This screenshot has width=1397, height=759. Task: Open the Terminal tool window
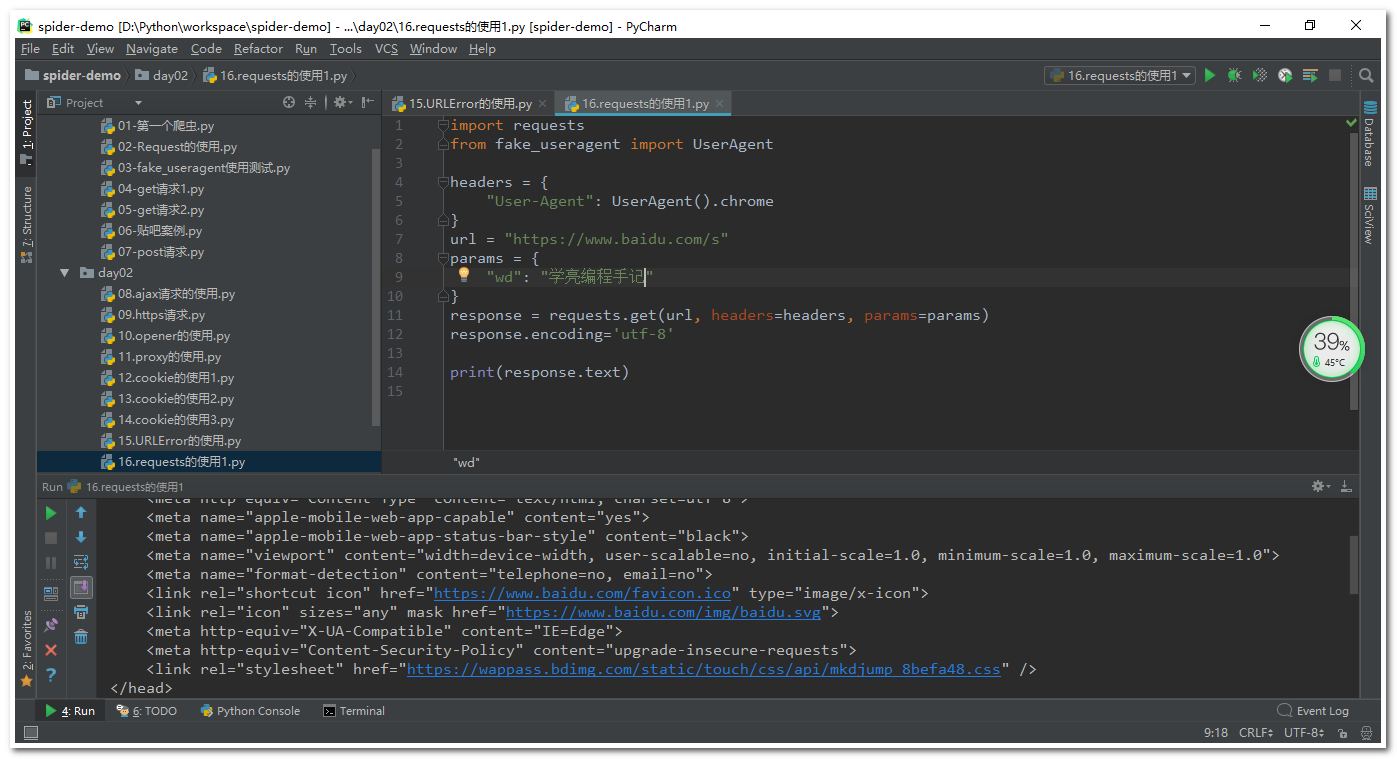tap(354, 711)
